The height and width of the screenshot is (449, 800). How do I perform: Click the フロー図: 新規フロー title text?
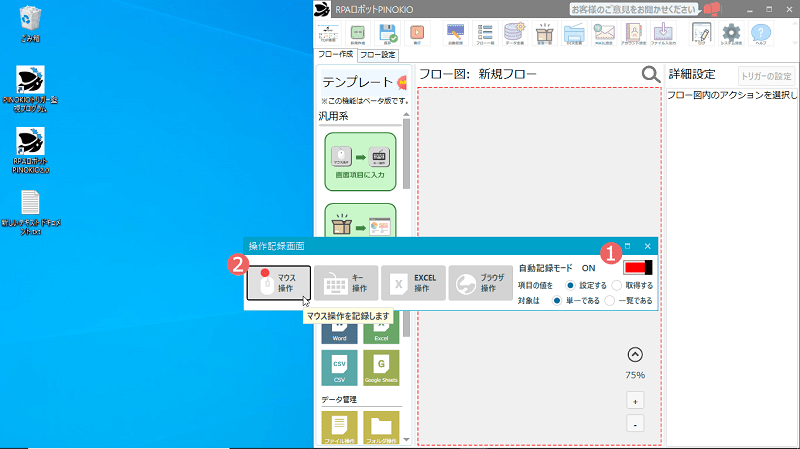478,74
